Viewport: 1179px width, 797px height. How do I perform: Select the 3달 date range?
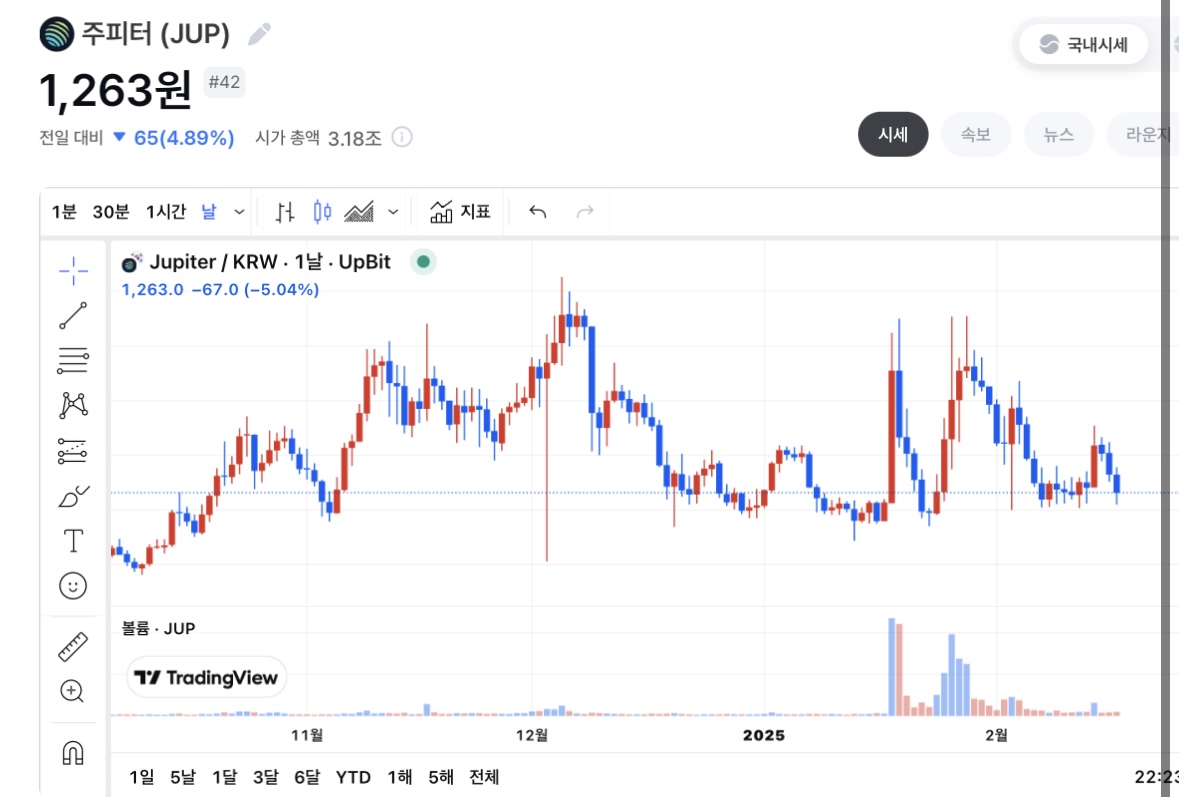(x=265, y=777)
